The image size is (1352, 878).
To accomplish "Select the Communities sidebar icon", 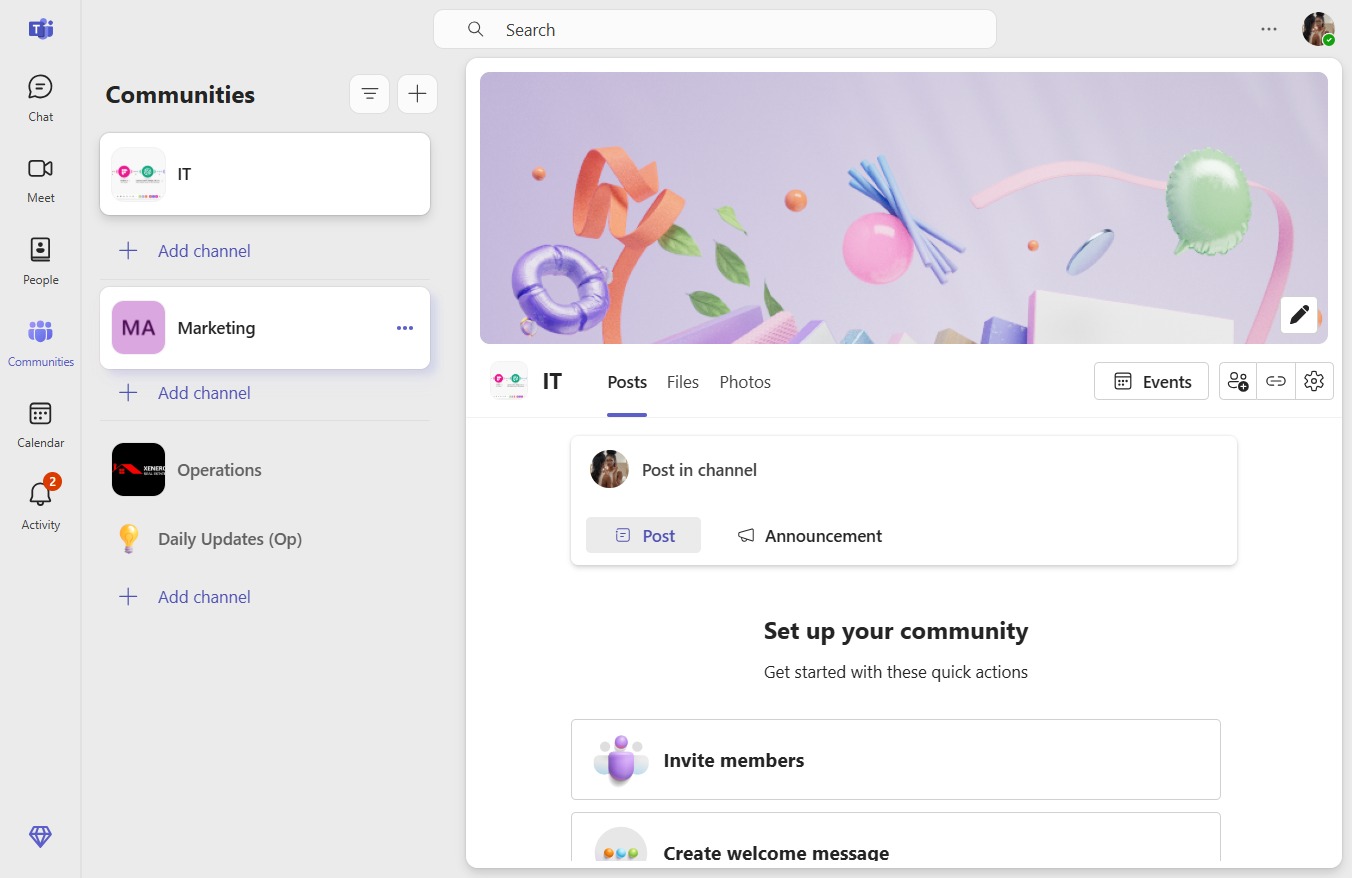I will pos(40,343).
